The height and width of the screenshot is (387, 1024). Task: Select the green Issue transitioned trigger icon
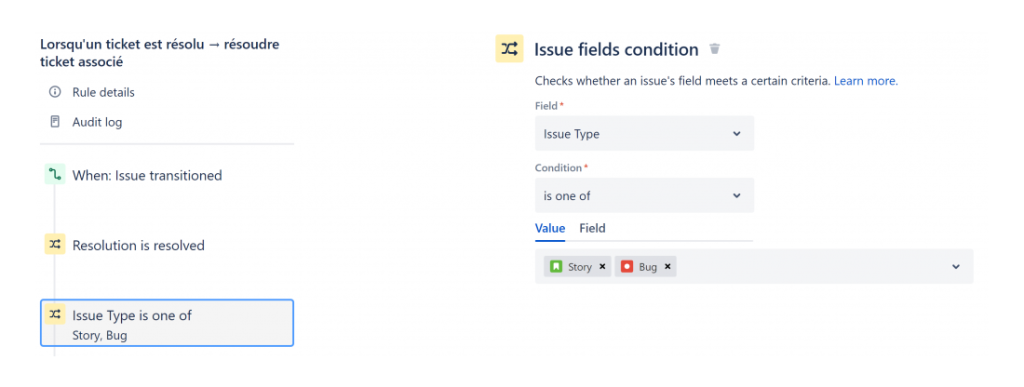coord(55,175)
